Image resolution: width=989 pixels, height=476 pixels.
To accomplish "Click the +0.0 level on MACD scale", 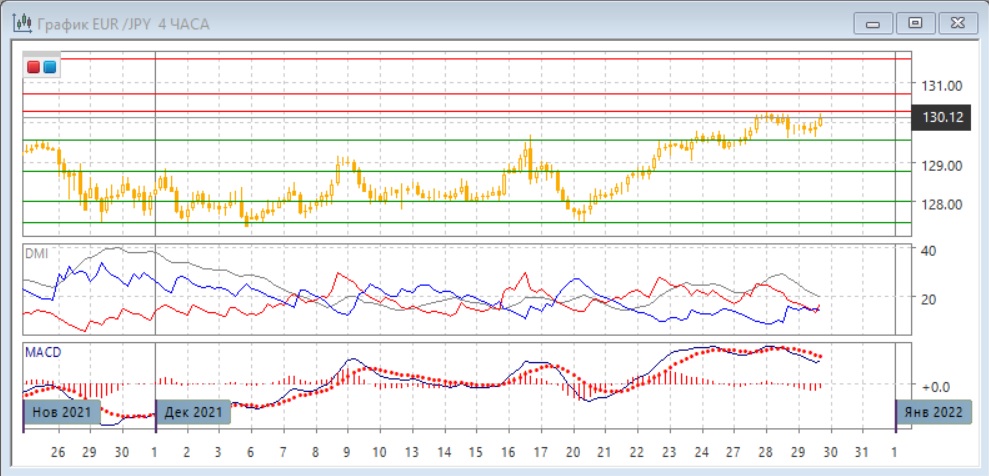I will pos(936,386).
